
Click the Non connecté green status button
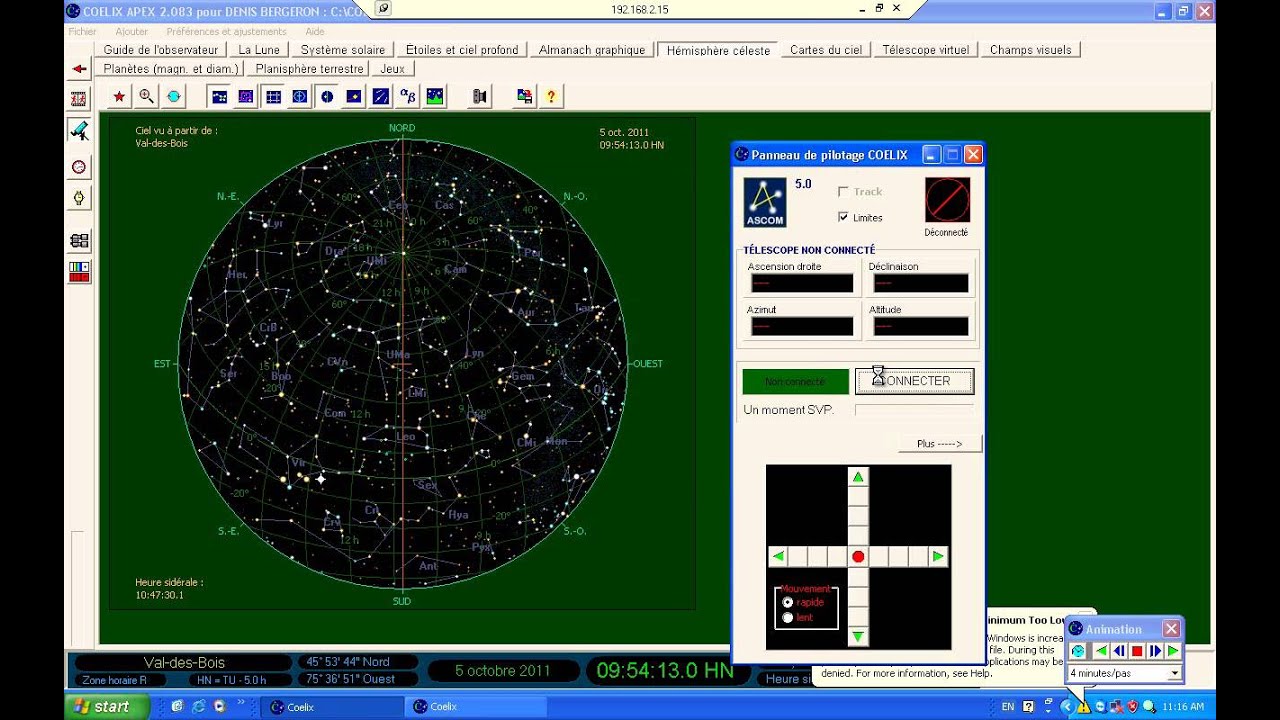pyautogui.click(x=795, y=381)
